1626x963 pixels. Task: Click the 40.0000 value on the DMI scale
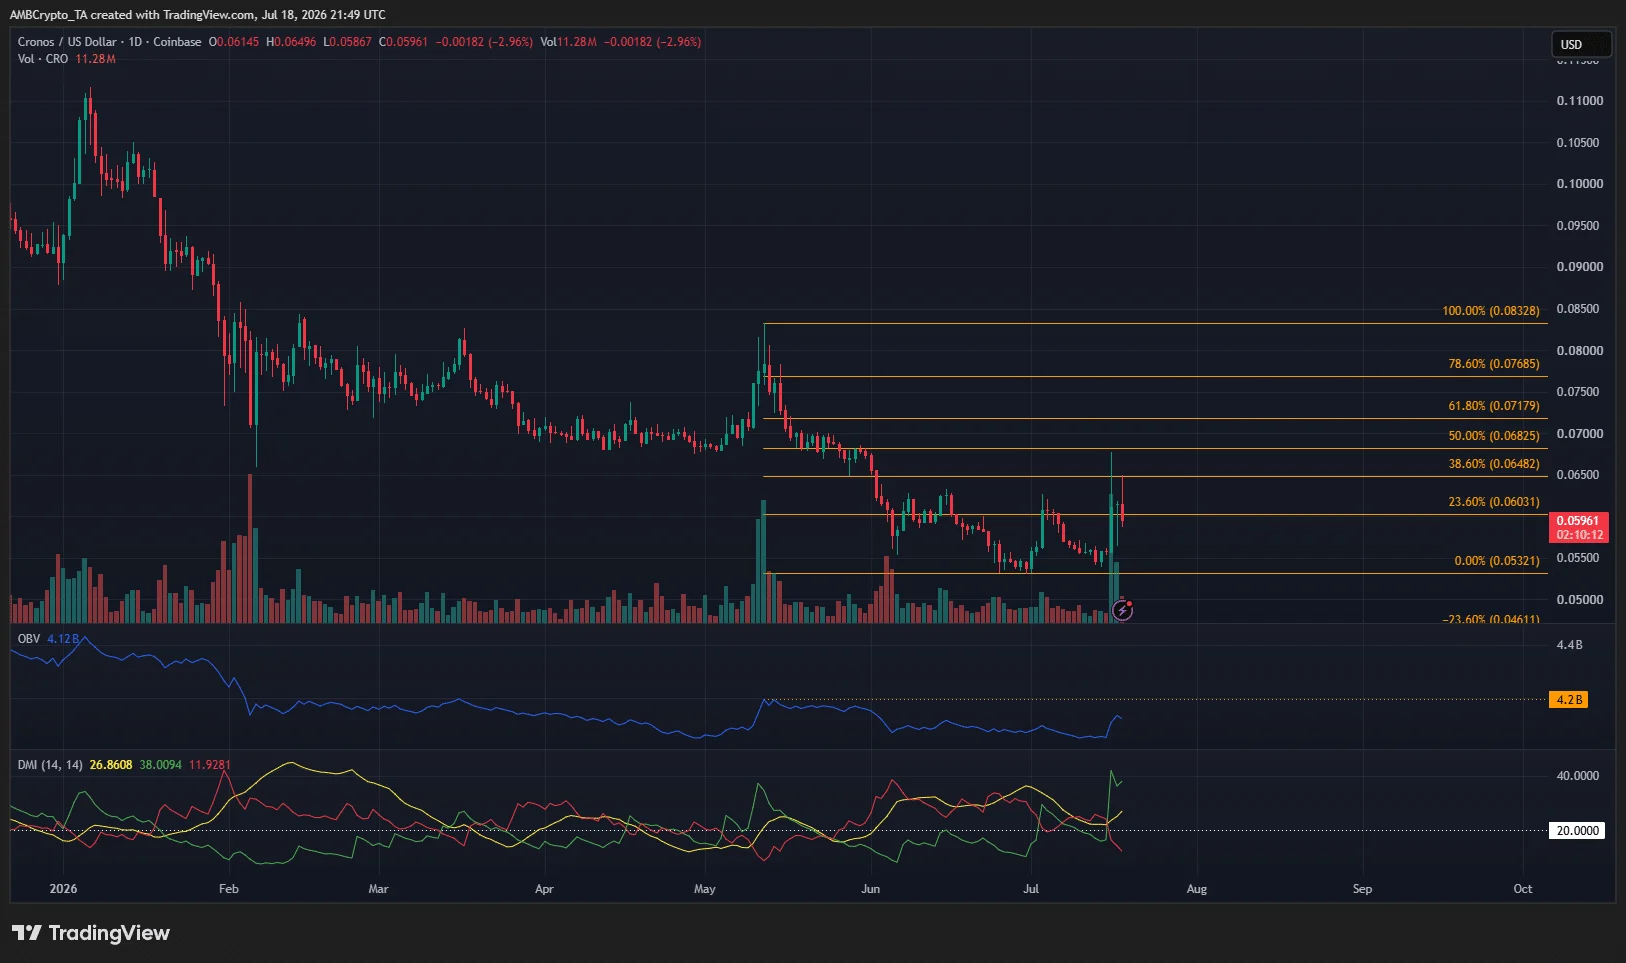1577,776
